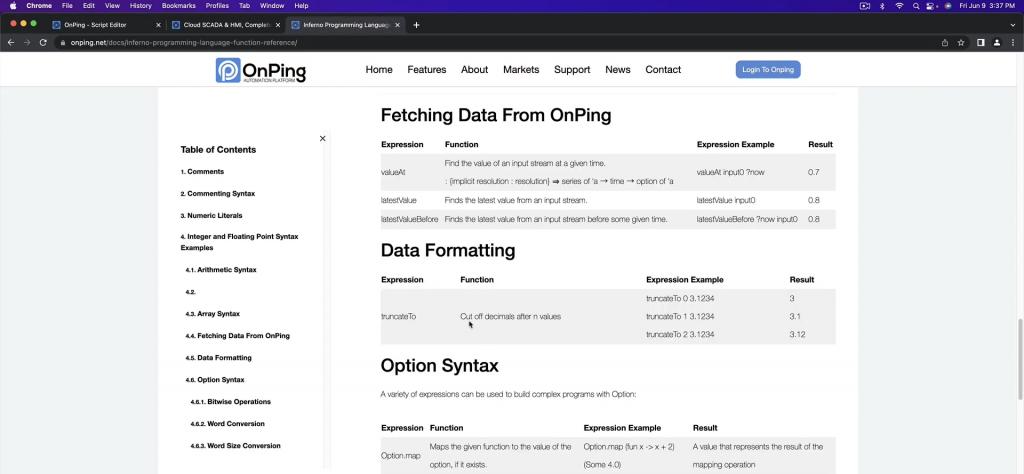Viewport: 1024px width, 474px height.
Task: Click the address bar URL field
Action: [x=496, y=42]
